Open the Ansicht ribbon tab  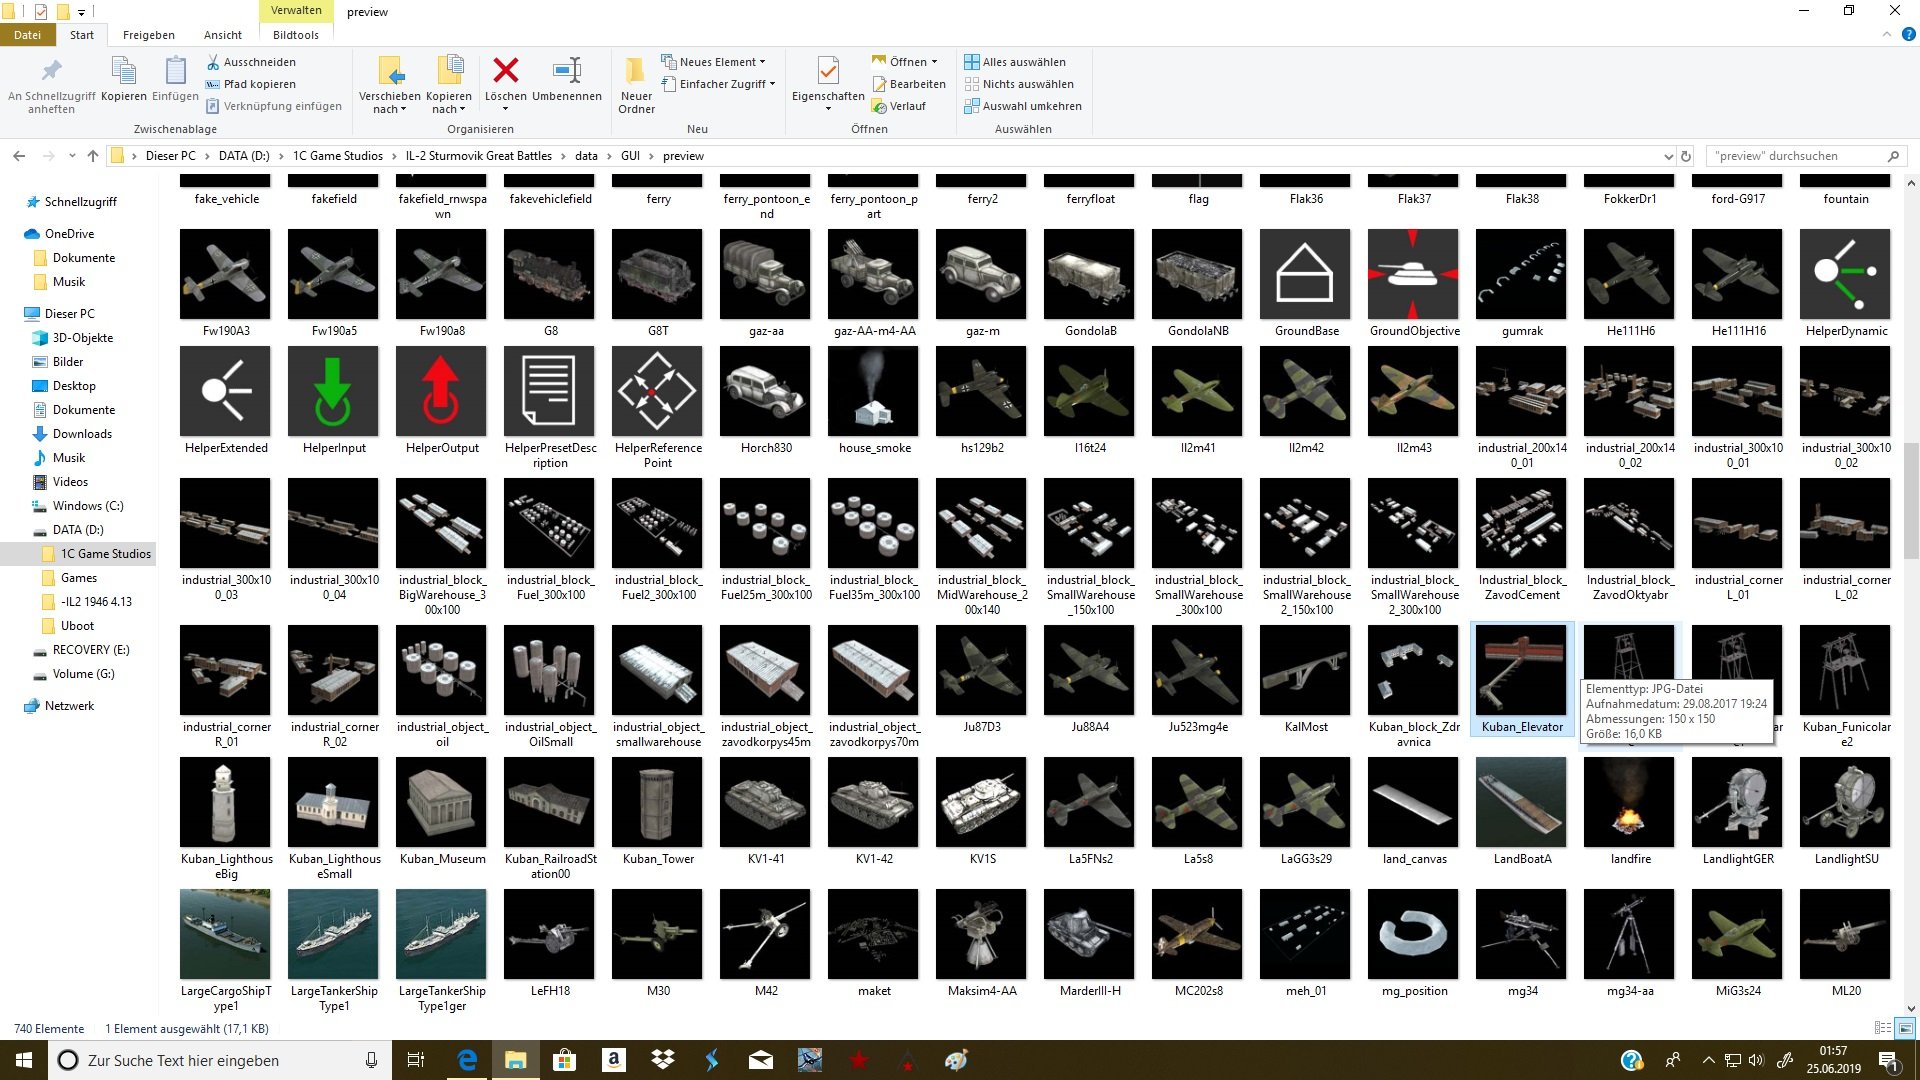pyautogui.click(x=222, y=35)
